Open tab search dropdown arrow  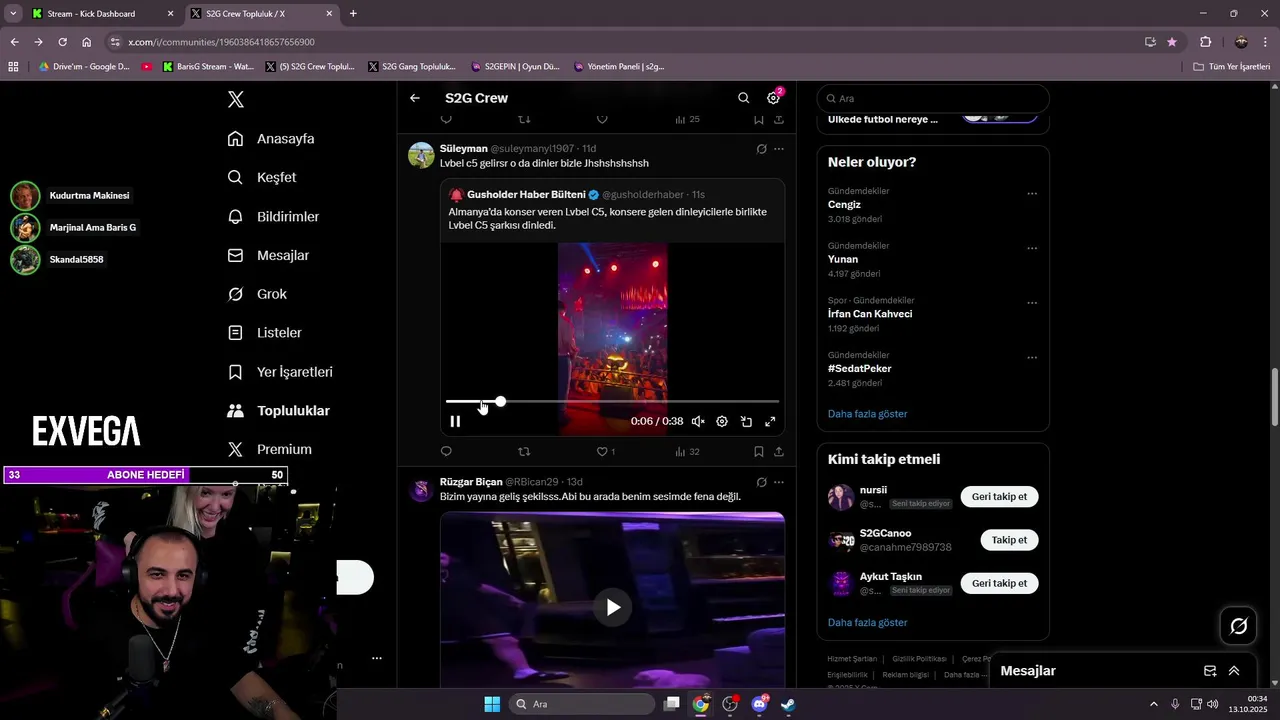pos(13,14)
